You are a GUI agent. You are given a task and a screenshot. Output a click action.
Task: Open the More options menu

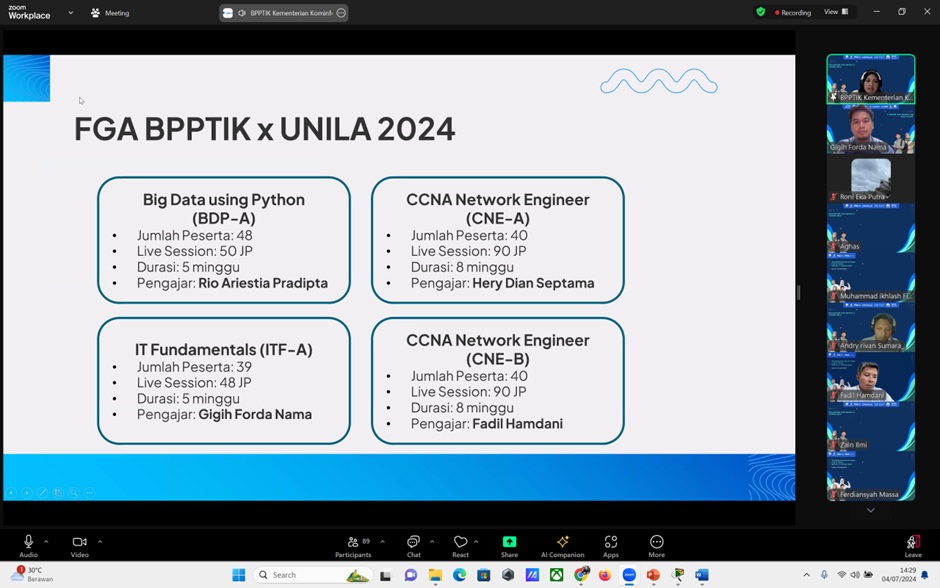coord(656,545)
